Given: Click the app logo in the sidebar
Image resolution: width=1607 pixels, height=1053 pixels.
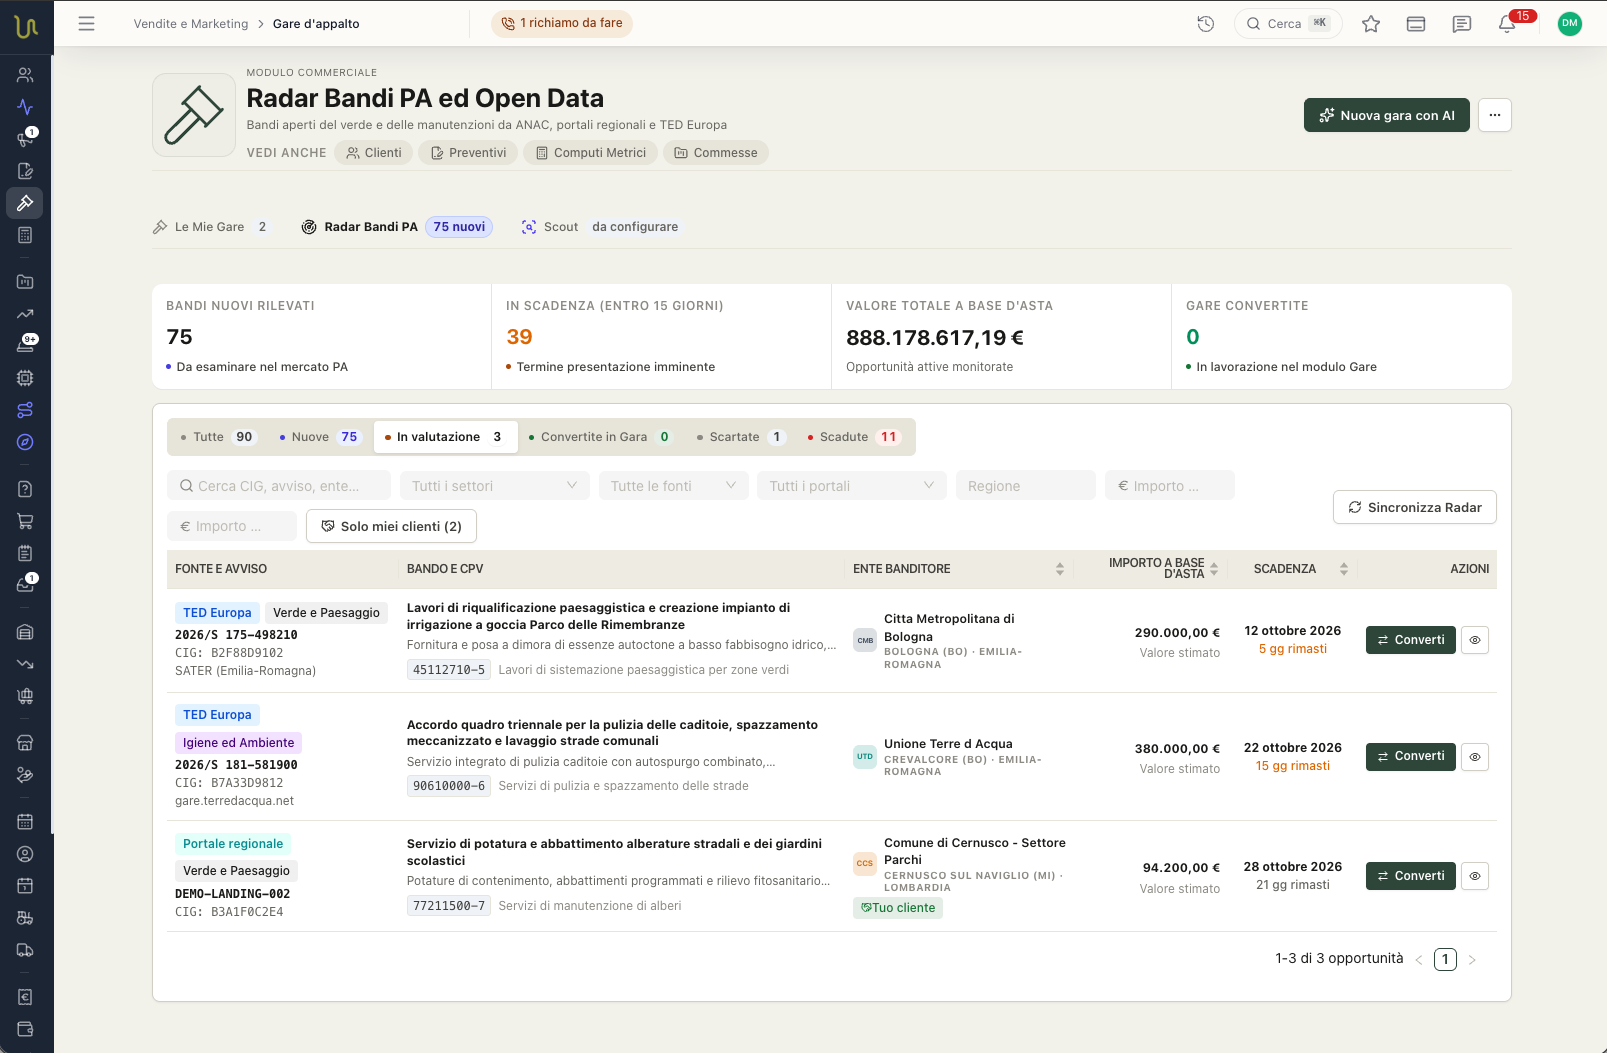Looking at the screenshot, I should [x=26, y=27].
